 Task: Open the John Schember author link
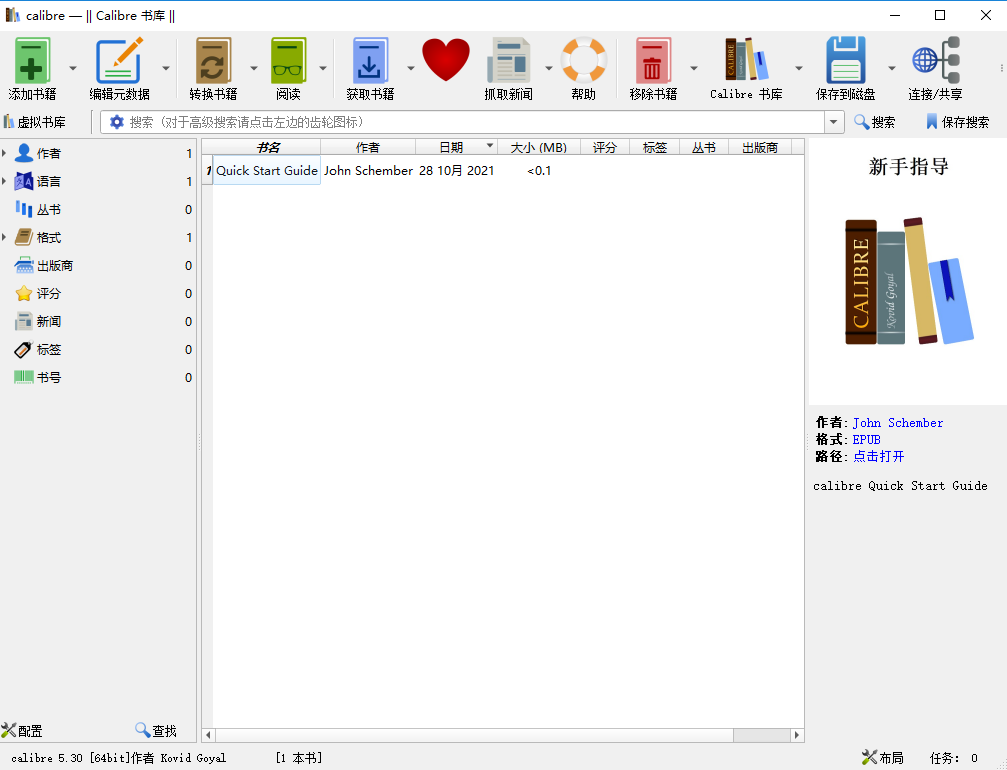[x=898, y=423]
